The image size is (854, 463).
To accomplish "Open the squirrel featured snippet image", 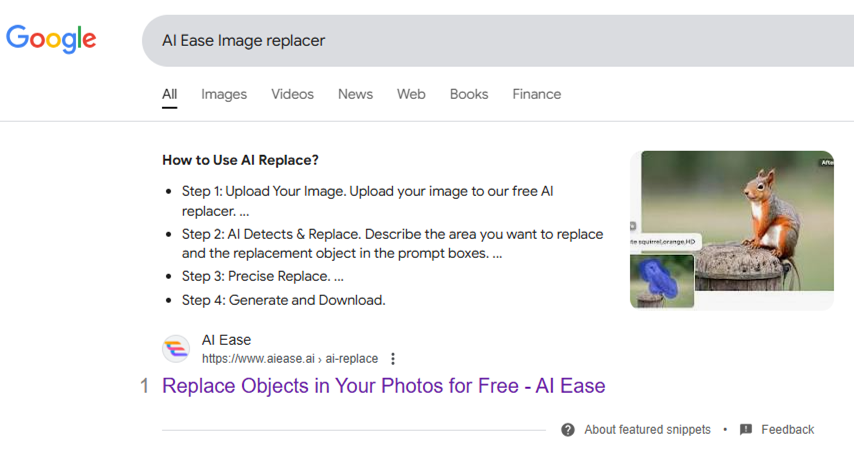I will (731, 230).
